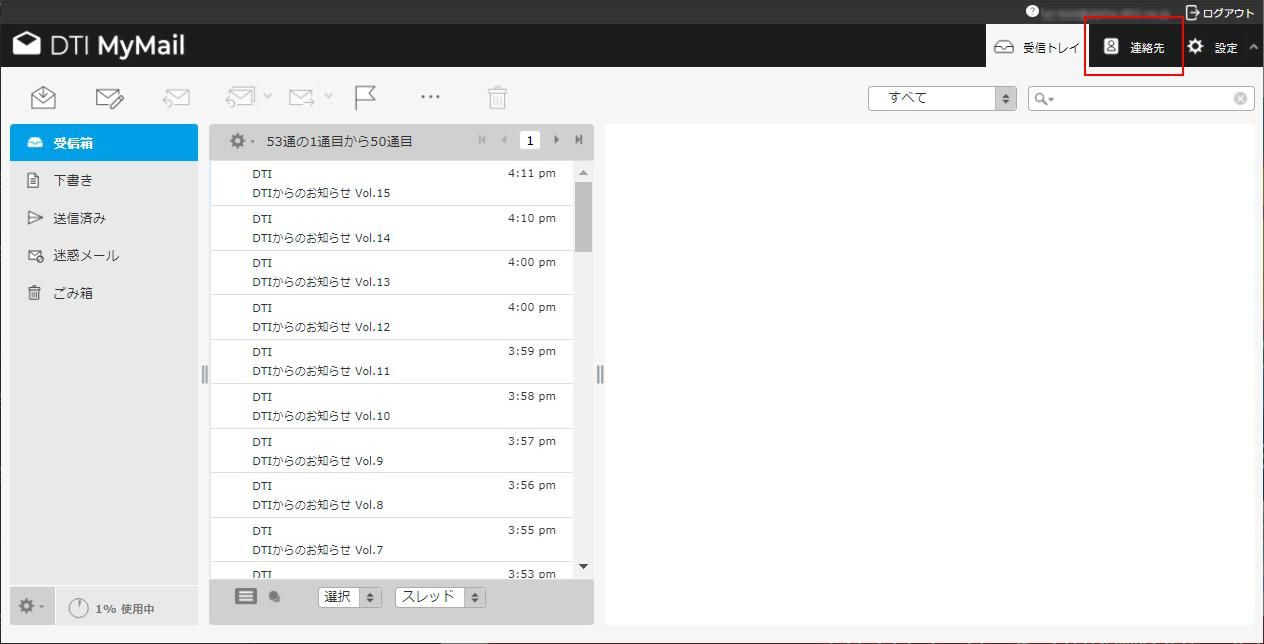
Task: Click the page number field showing 1
Action: pyautogui.click(x=530, y=141)
